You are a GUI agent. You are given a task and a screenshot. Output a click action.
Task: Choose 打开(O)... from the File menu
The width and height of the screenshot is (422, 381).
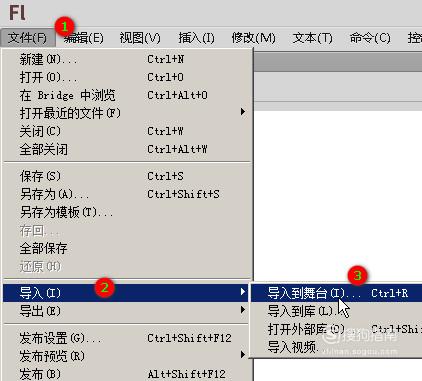[x=127, y=77]
